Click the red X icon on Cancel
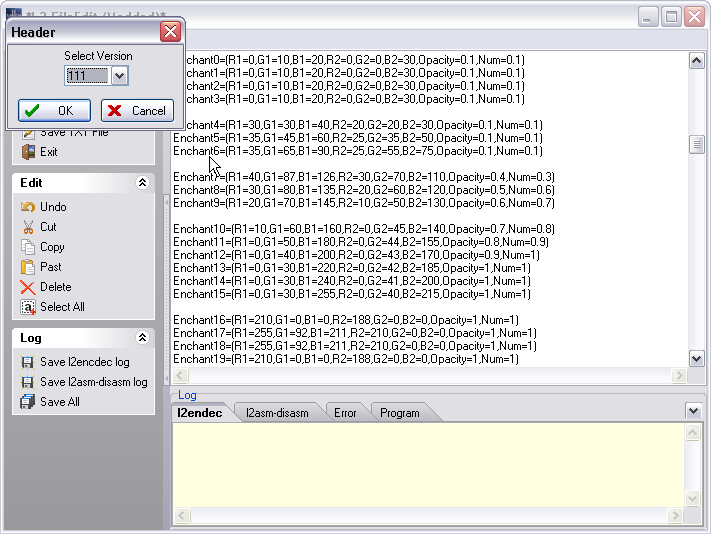Screen dimensions: 711x534 (115, 111)
